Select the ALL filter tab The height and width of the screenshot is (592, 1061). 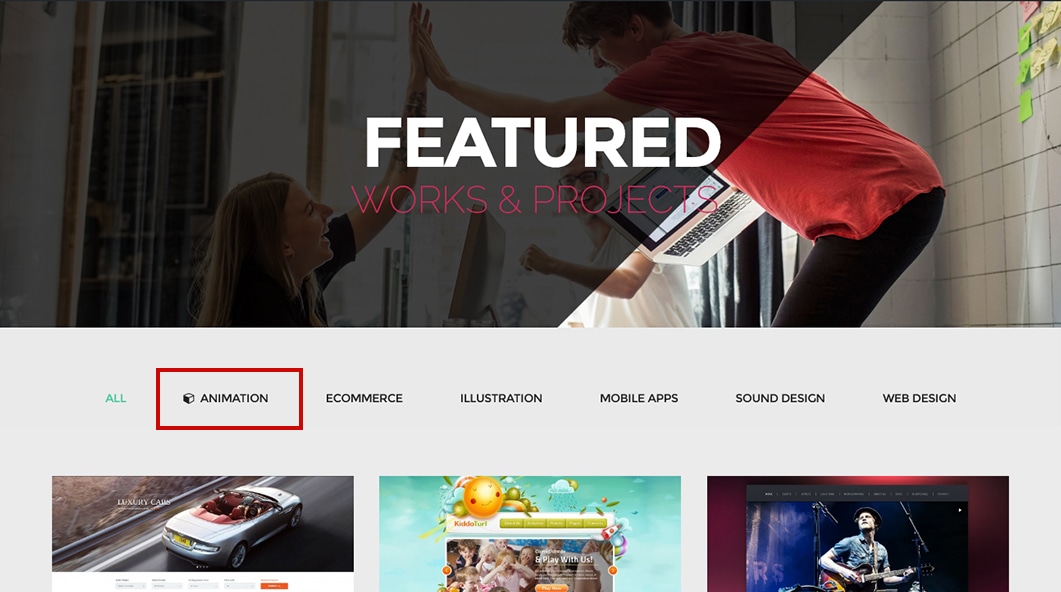116,399
